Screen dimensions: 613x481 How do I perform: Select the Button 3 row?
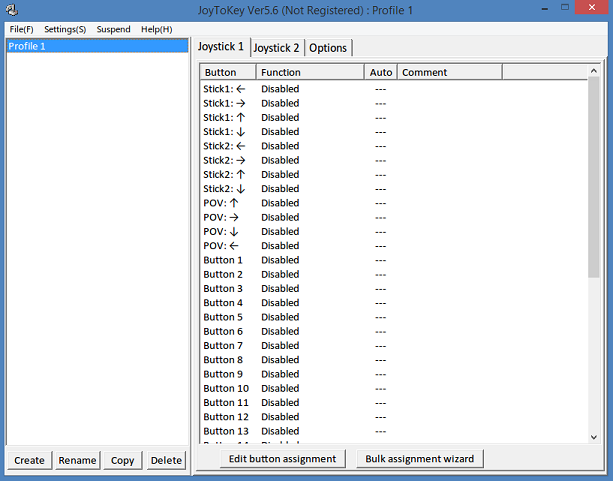coord(394,289)
